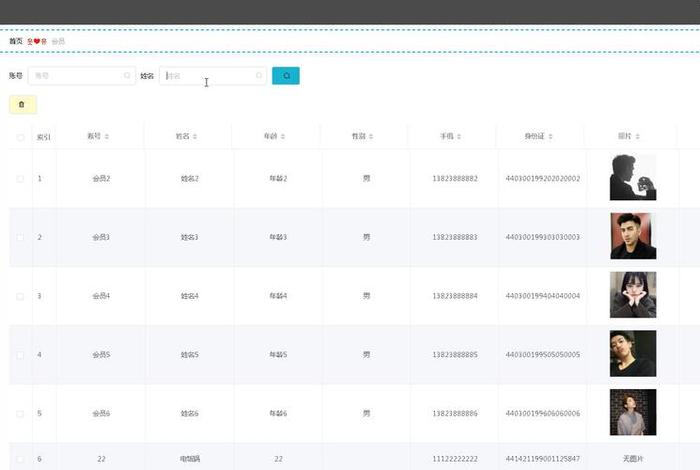Click the ID number 441421199001125847
The width and height of the screenshot is (700, 470).
(543, 459)
